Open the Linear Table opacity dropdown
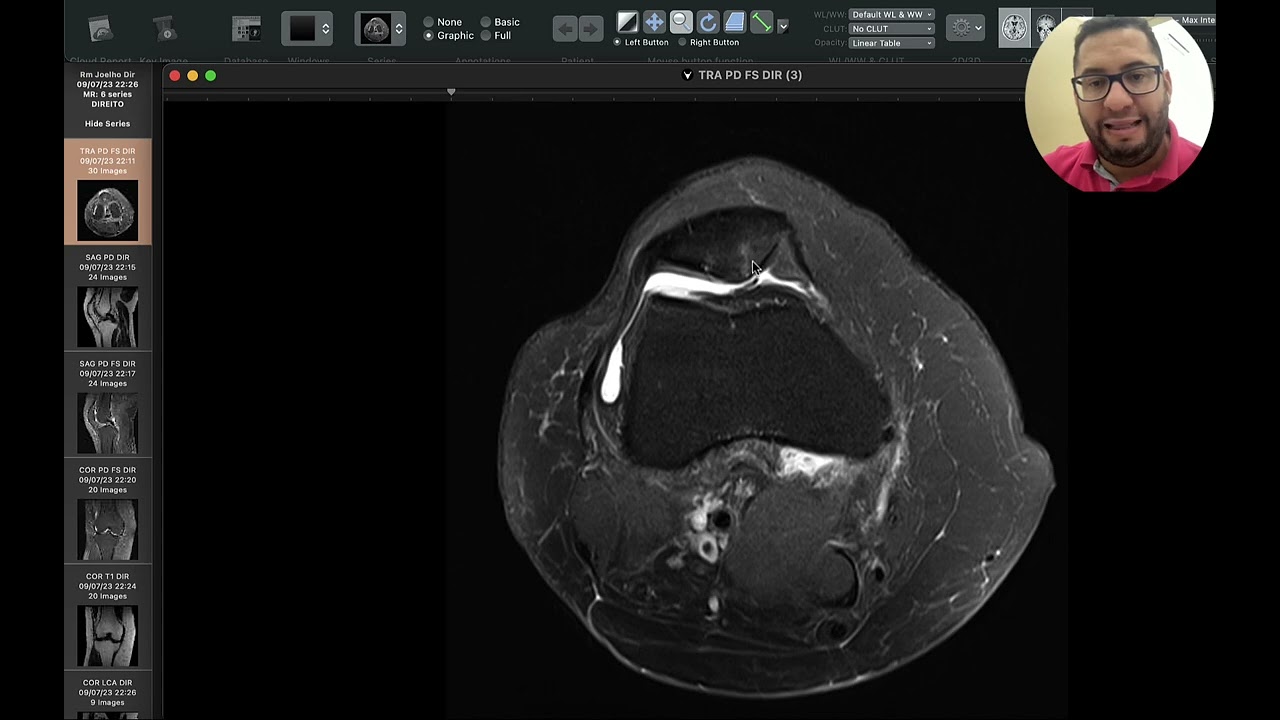This screenshot has width=1280, height=720. [x=891, y=43]
